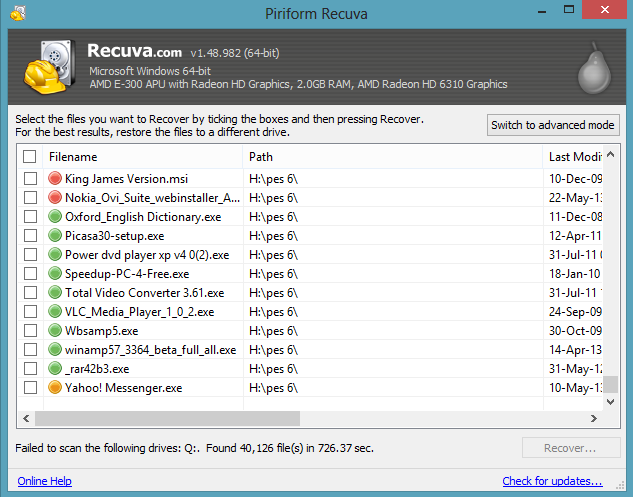Tick the checkbox for Oxford_English Dictionary.exe

tap(30, 216)
